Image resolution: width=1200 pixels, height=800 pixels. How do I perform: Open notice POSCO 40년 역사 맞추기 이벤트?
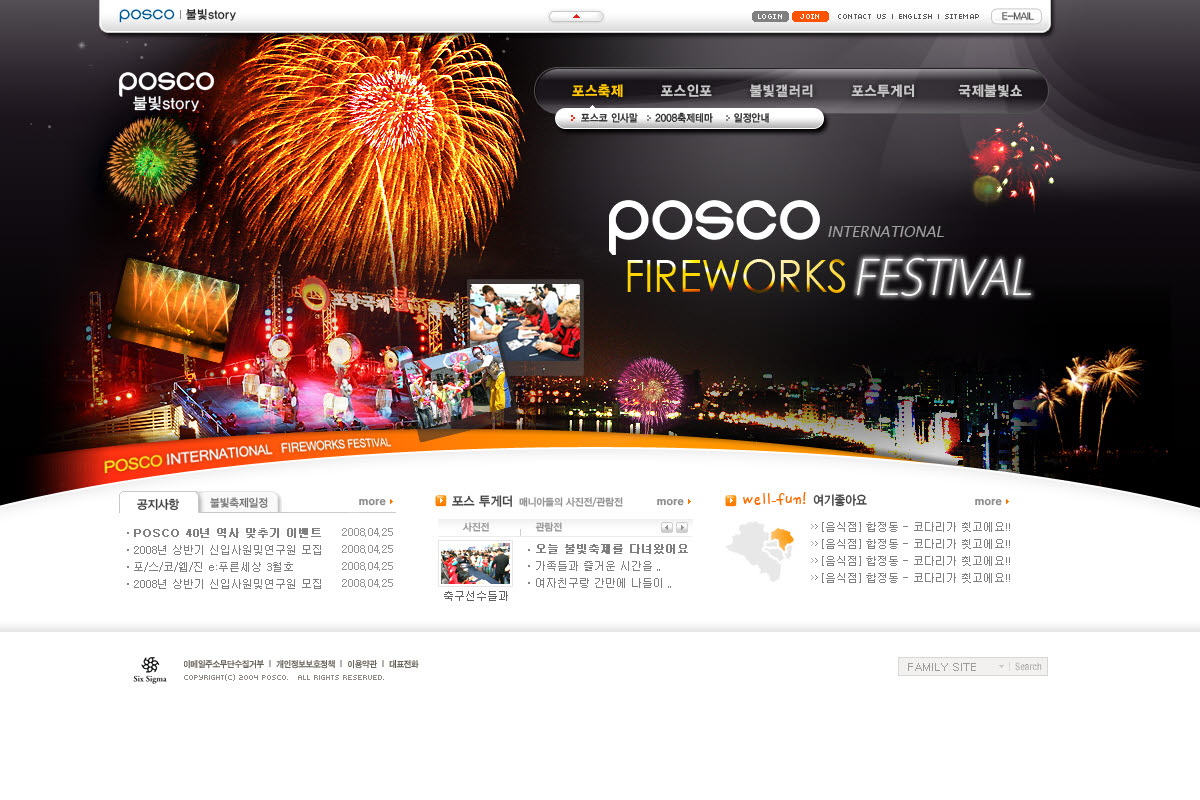pyautogui.click(x=227, y=533)
